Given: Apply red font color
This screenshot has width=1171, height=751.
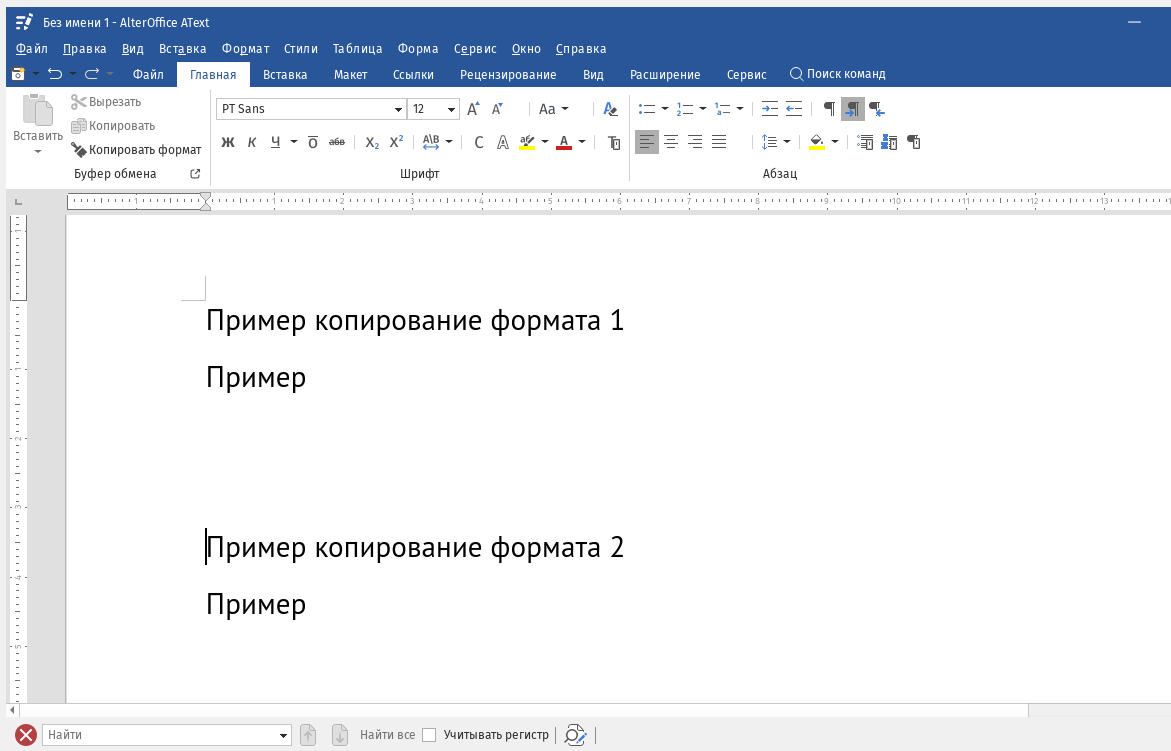Looking at the screenshot, I should tap(564, 142).
